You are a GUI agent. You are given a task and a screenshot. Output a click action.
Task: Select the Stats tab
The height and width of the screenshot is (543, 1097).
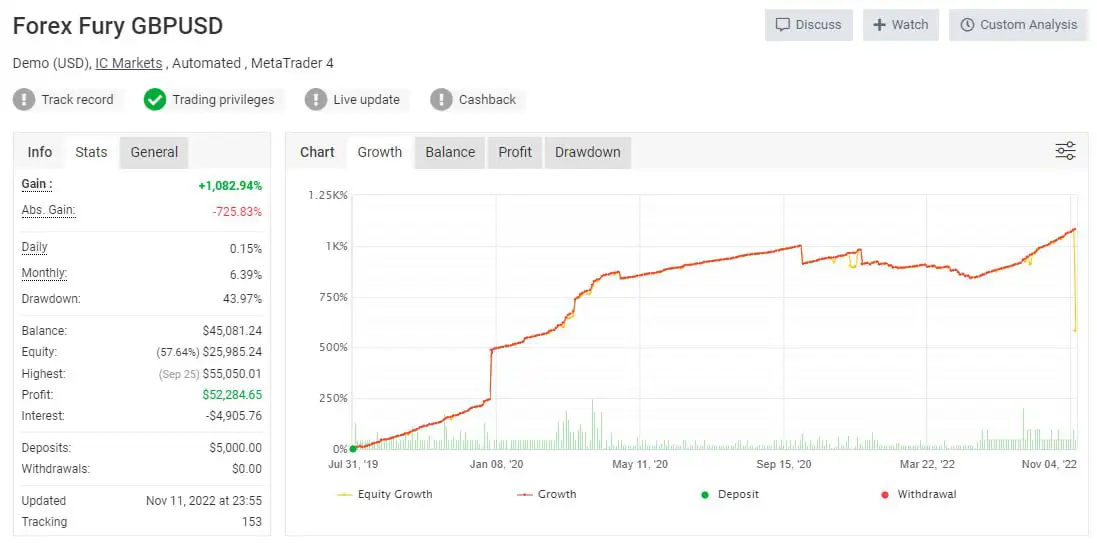[91, 152]
